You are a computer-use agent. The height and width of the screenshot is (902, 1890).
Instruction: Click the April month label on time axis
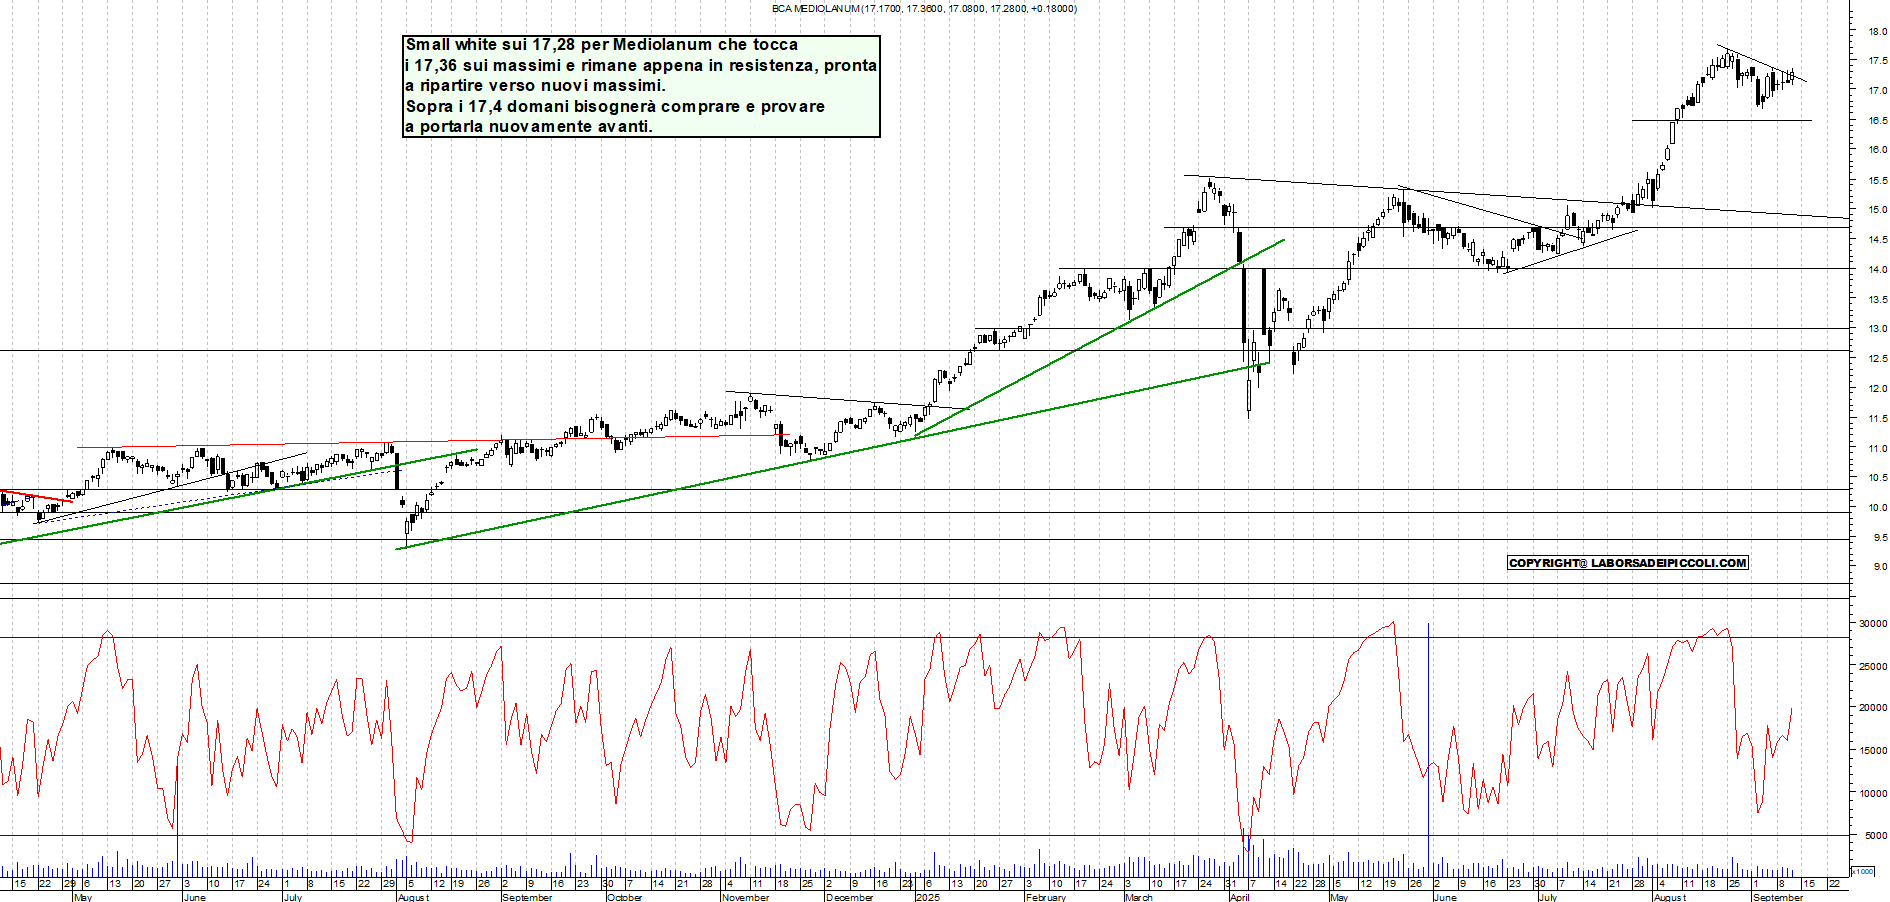pyautogui.click(x=1240, y=897)
